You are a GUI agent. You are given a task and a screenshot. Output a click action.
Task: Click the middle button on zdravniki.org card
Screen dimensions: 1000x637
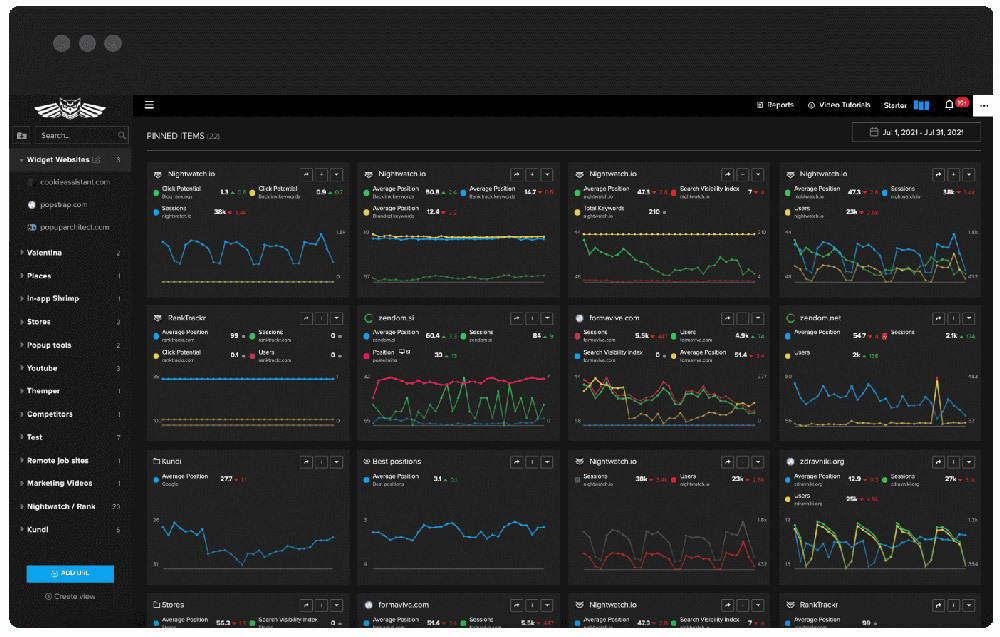pyautogui.click(x=953, y=462)
